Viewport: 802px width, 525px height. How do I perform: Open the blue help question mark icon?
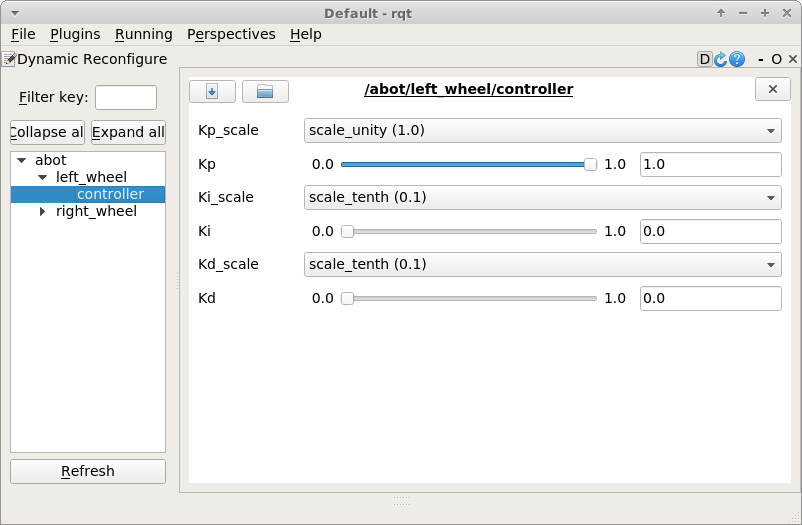click(737, 60)
